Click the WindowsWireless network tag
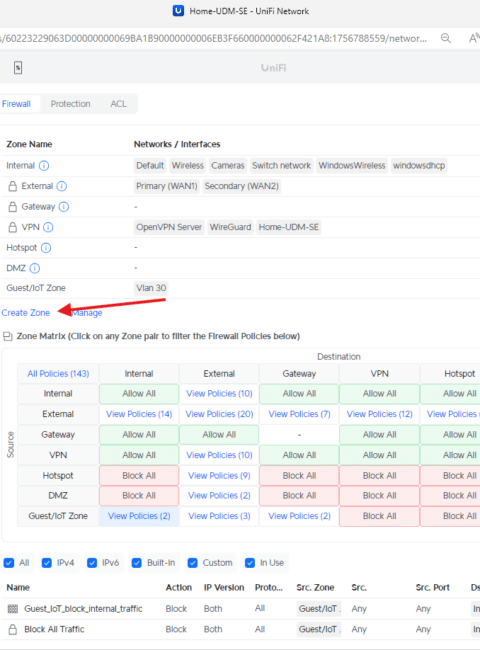480x650 pixels. coord(352,166)
